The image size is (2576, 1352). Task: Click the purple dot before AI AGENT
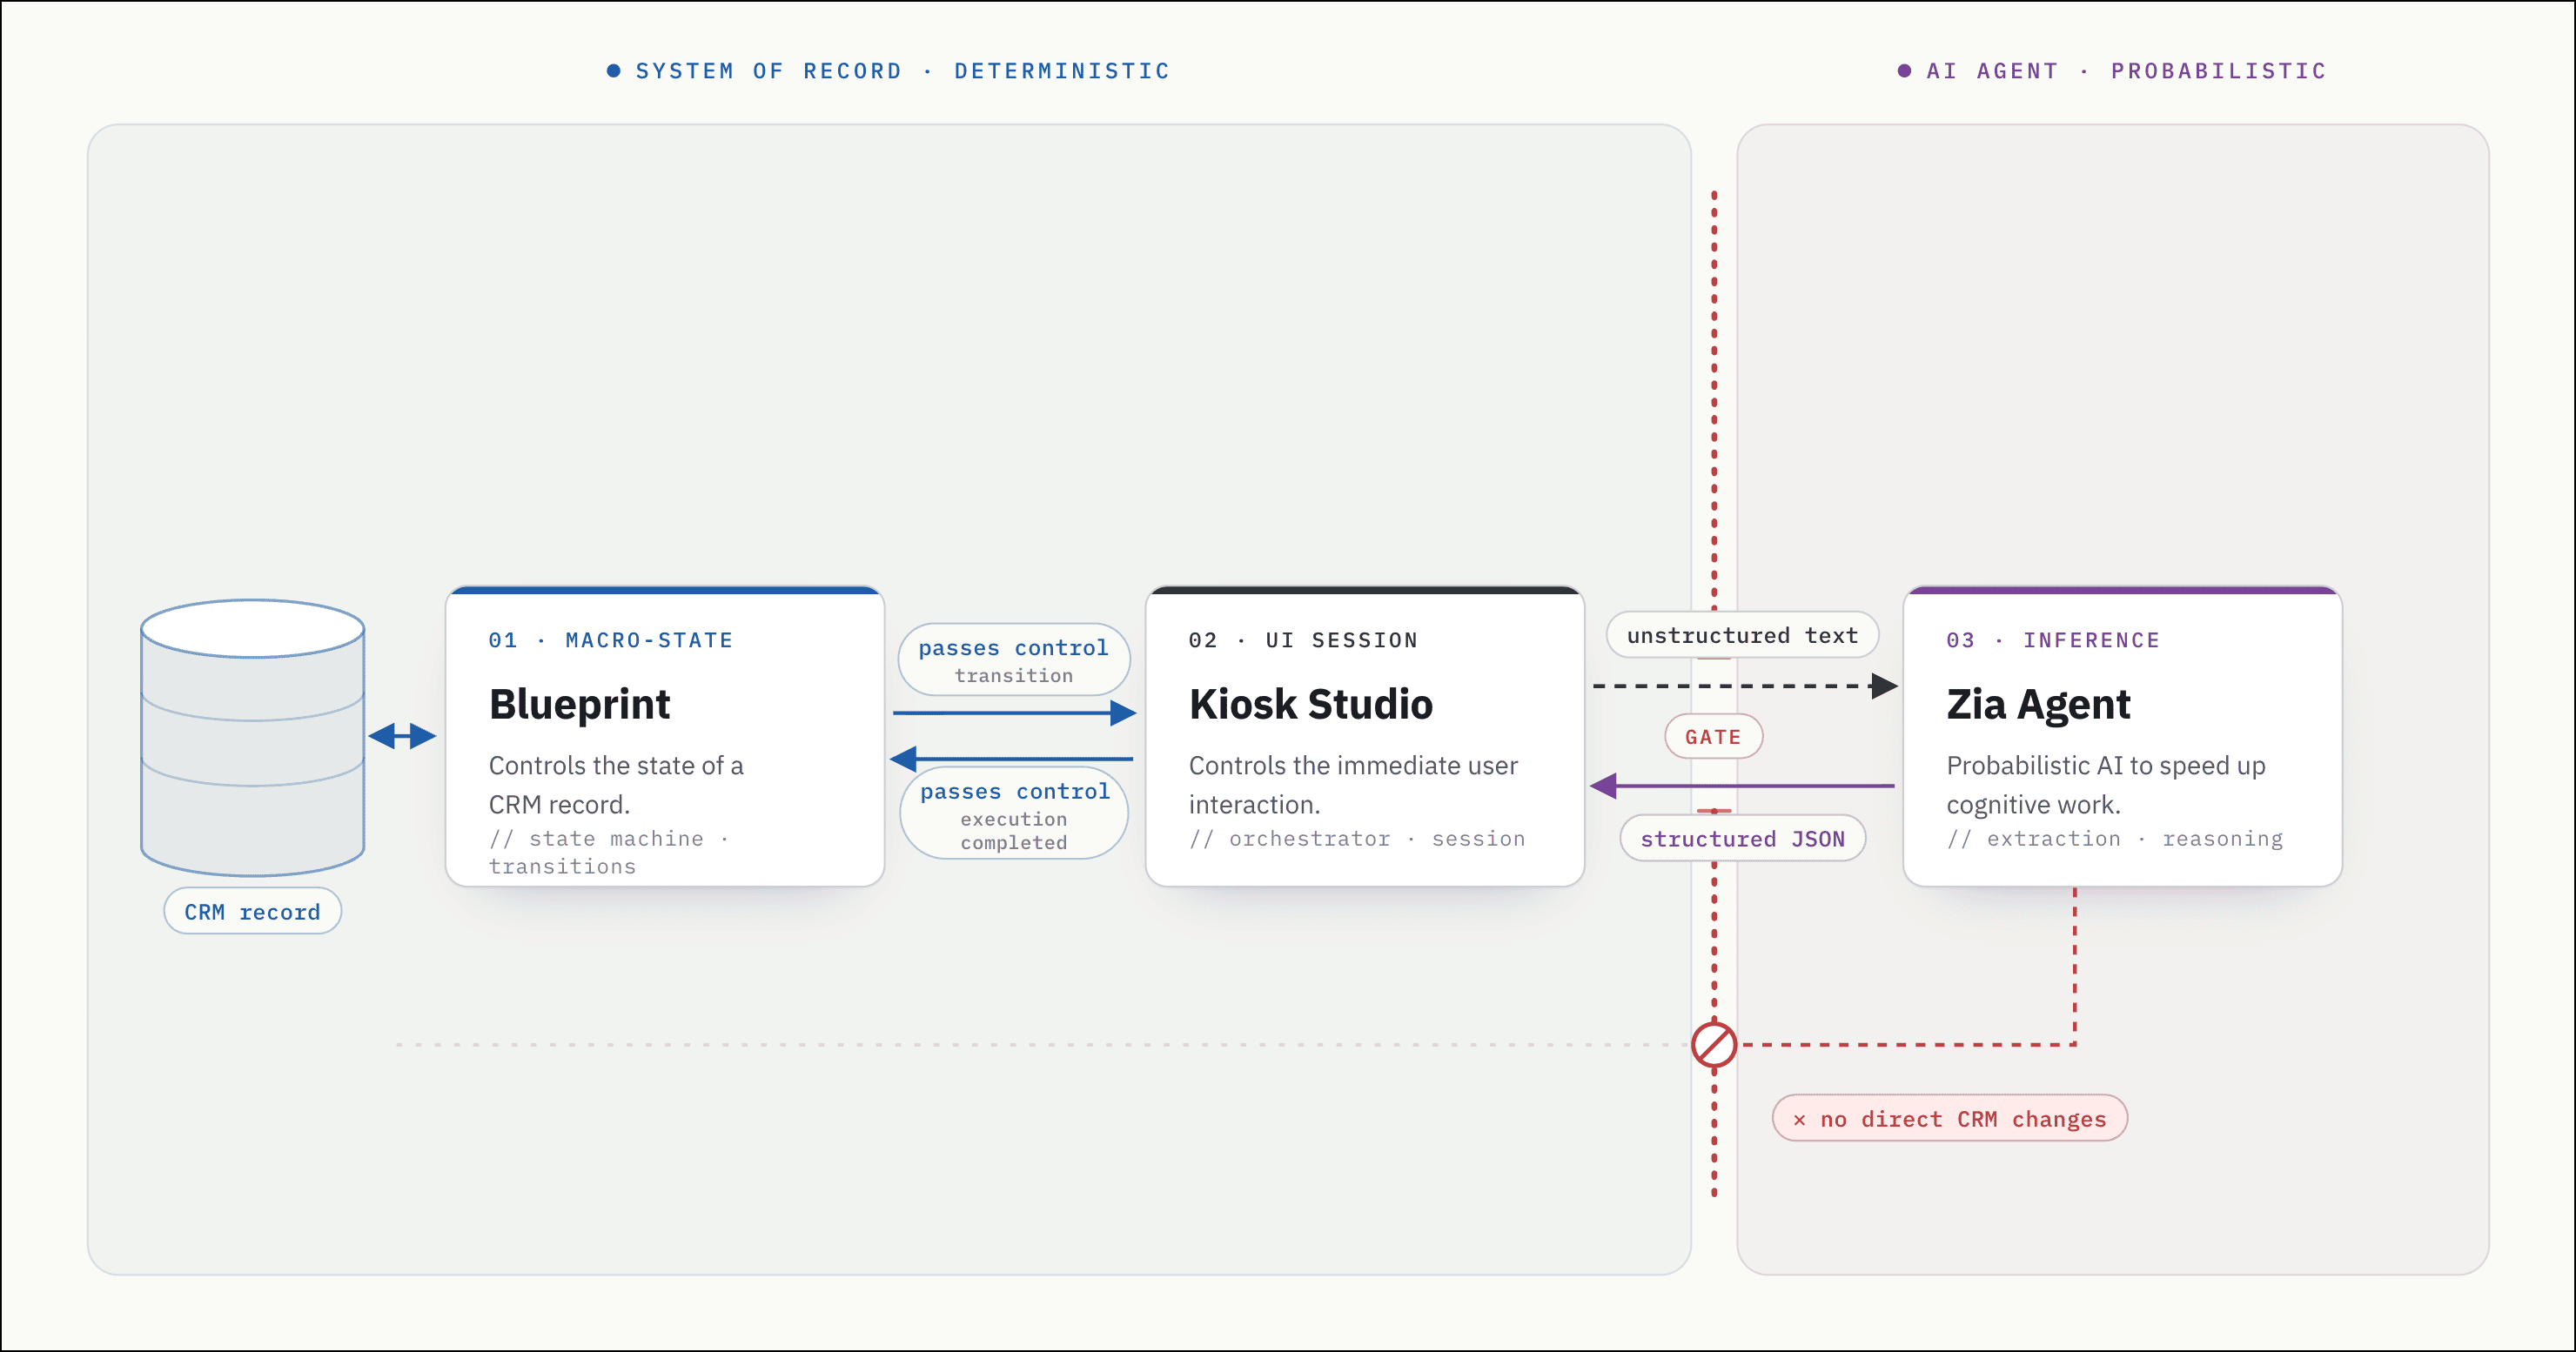click(1905, 71)
